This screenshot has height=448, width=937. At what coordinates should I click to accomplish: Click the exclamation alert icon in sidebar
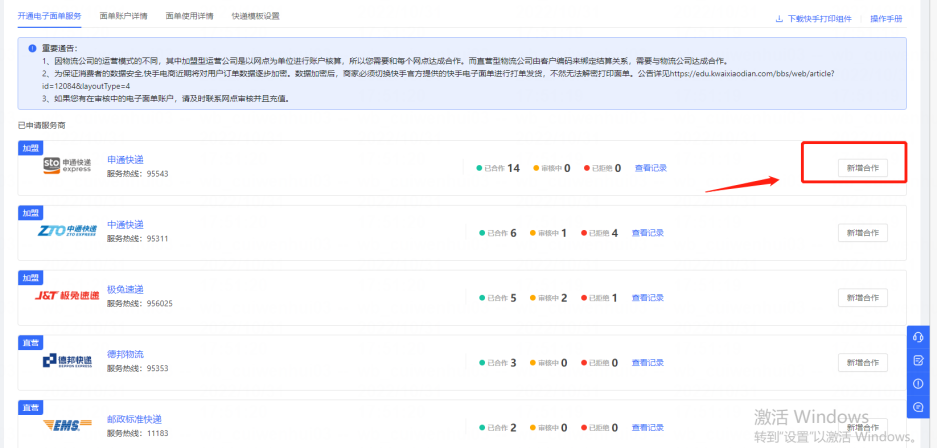(918, 383)
